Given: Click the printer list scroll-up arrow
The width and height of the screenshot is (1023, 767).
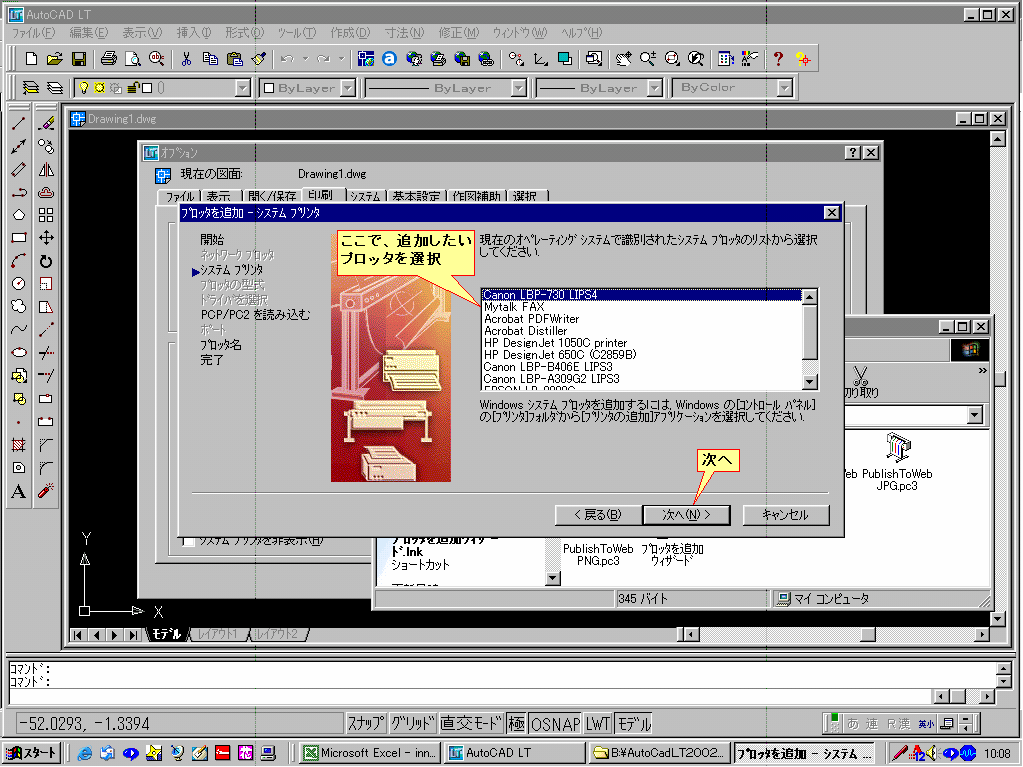Looking at the screenshot, I should 809,297.
